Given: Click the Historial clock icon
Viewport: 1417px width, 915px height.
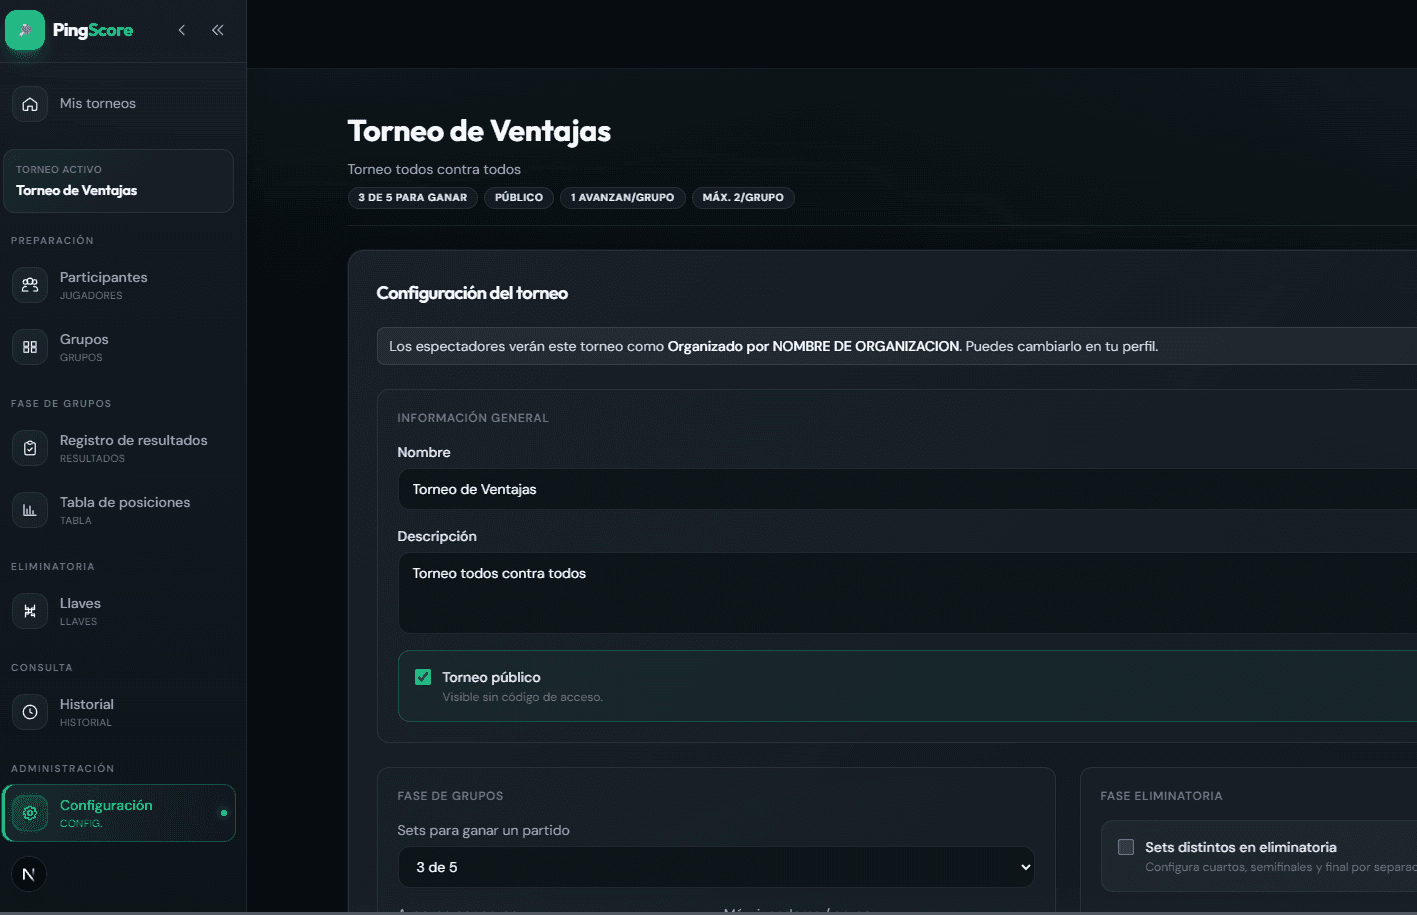Looking at the screenshot, I should point(30,712).
